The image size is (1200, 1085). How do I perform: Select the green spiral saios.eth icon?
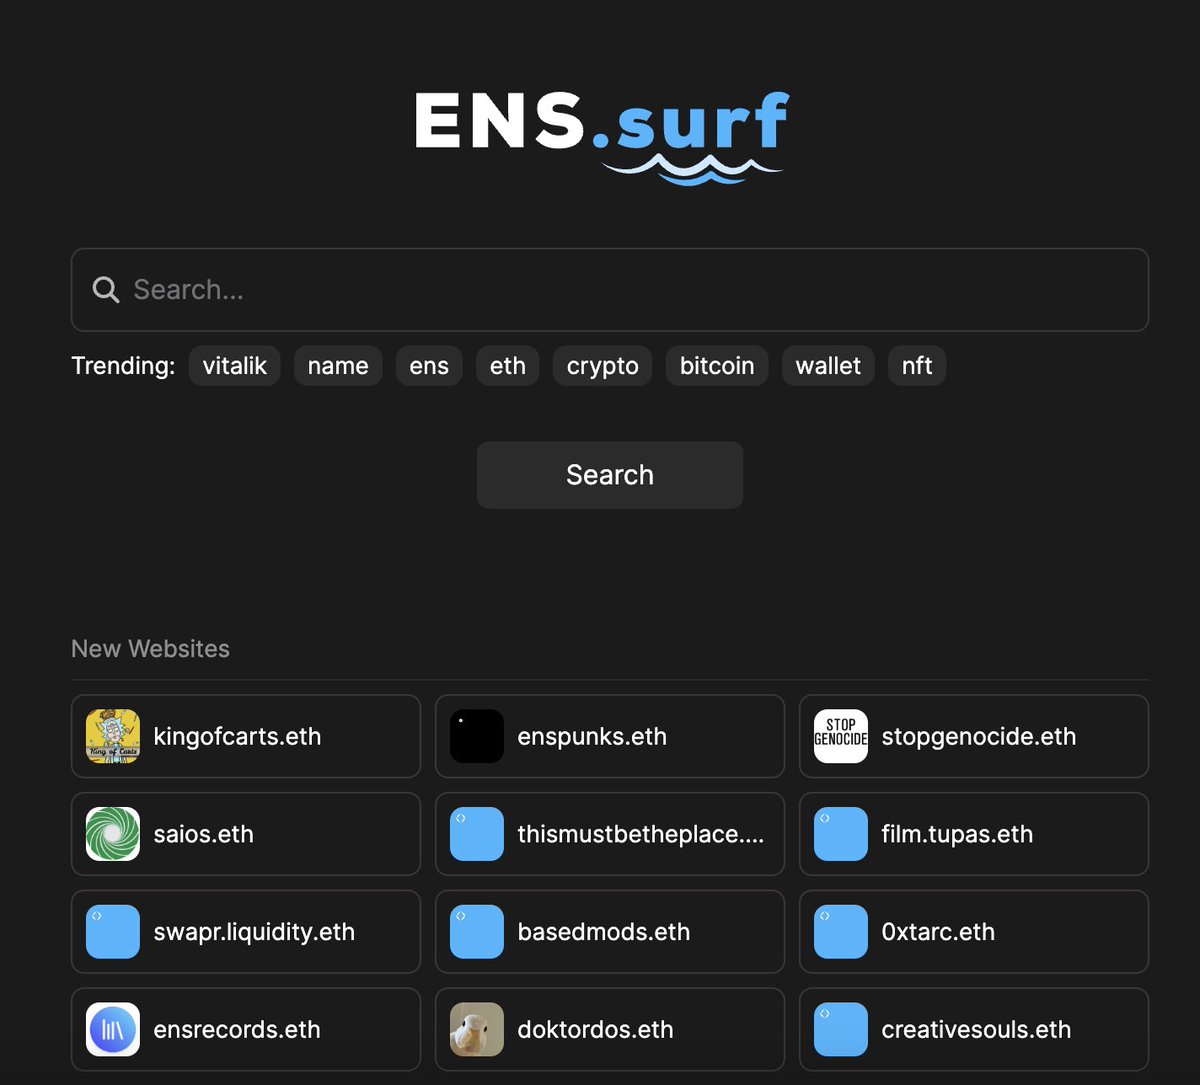click(112, 834)
